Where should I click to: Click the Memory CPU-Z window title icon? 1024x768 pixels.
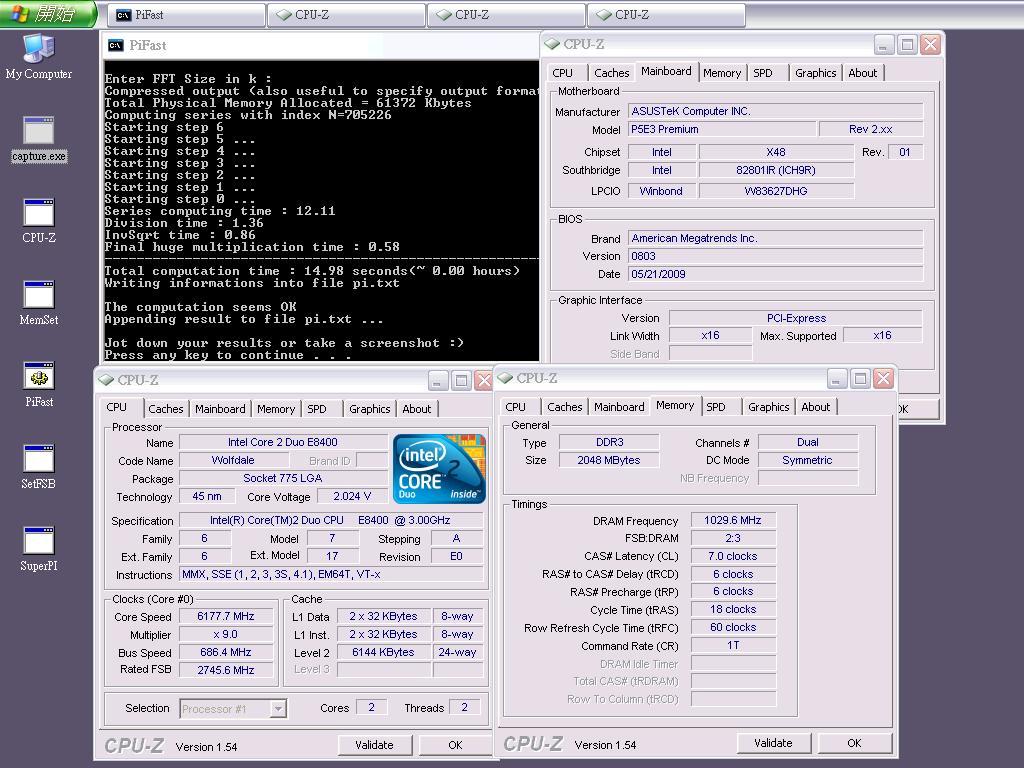505,378
